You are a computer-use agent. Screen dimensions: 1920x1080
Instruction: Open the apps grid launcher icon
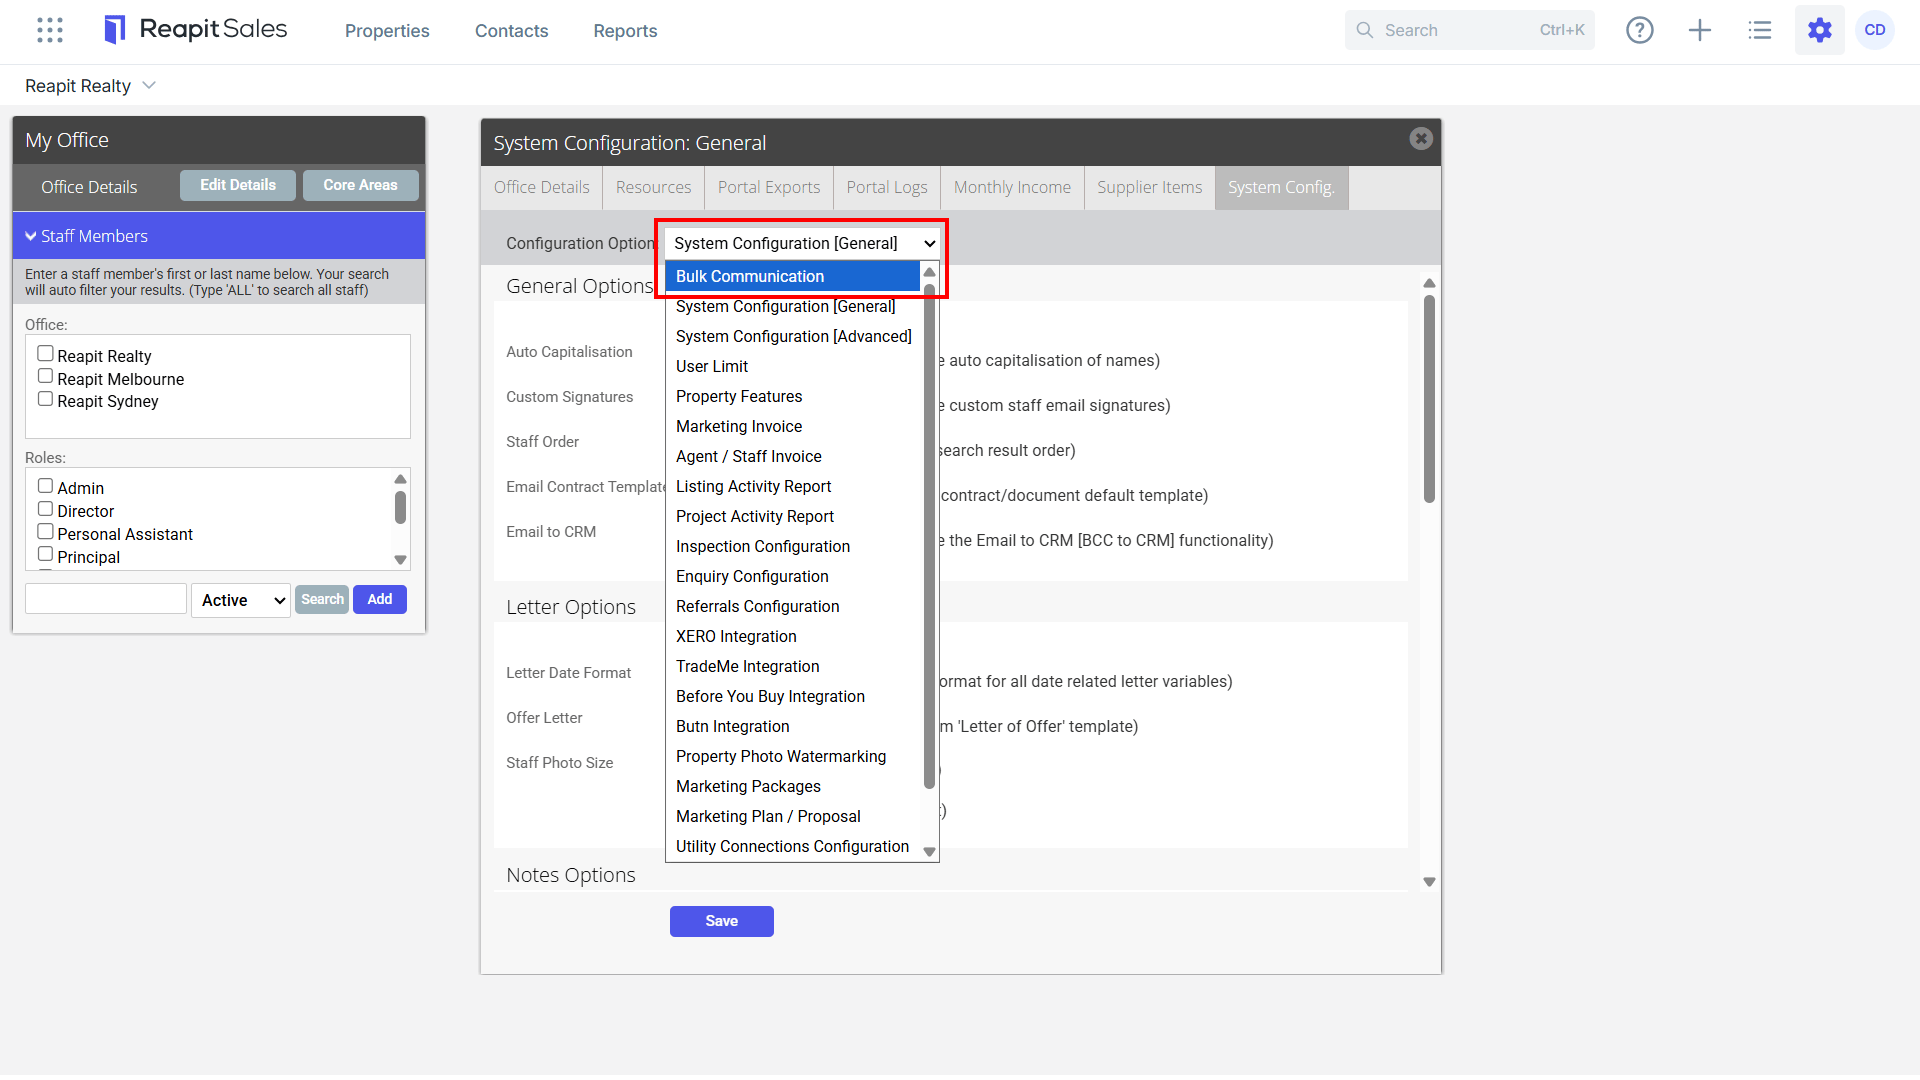tap(50, 30)
